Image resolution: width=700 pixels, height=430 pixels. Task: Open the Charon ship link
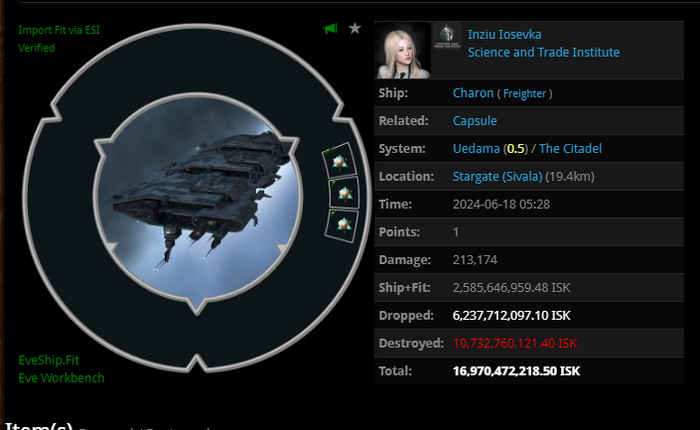(x=473, y=93)
